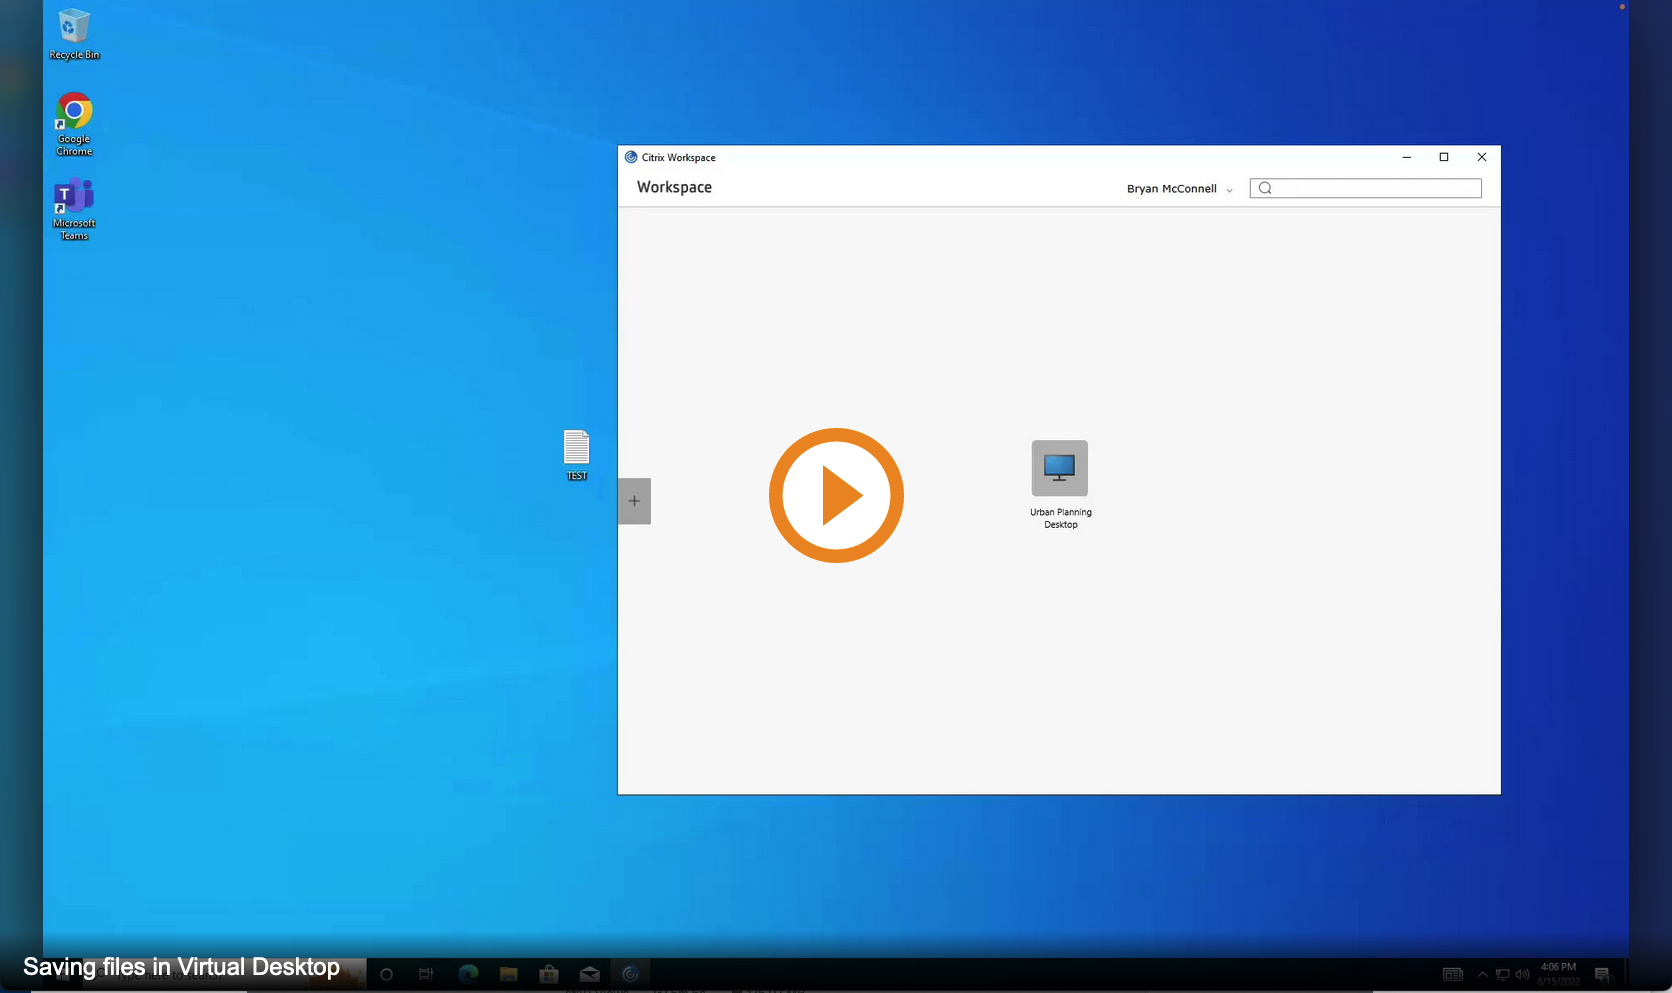Expand the Bryan McConnell account dropdown
The width and height of the screenshot is (1672, 993).
click(x=1179, y=189)
